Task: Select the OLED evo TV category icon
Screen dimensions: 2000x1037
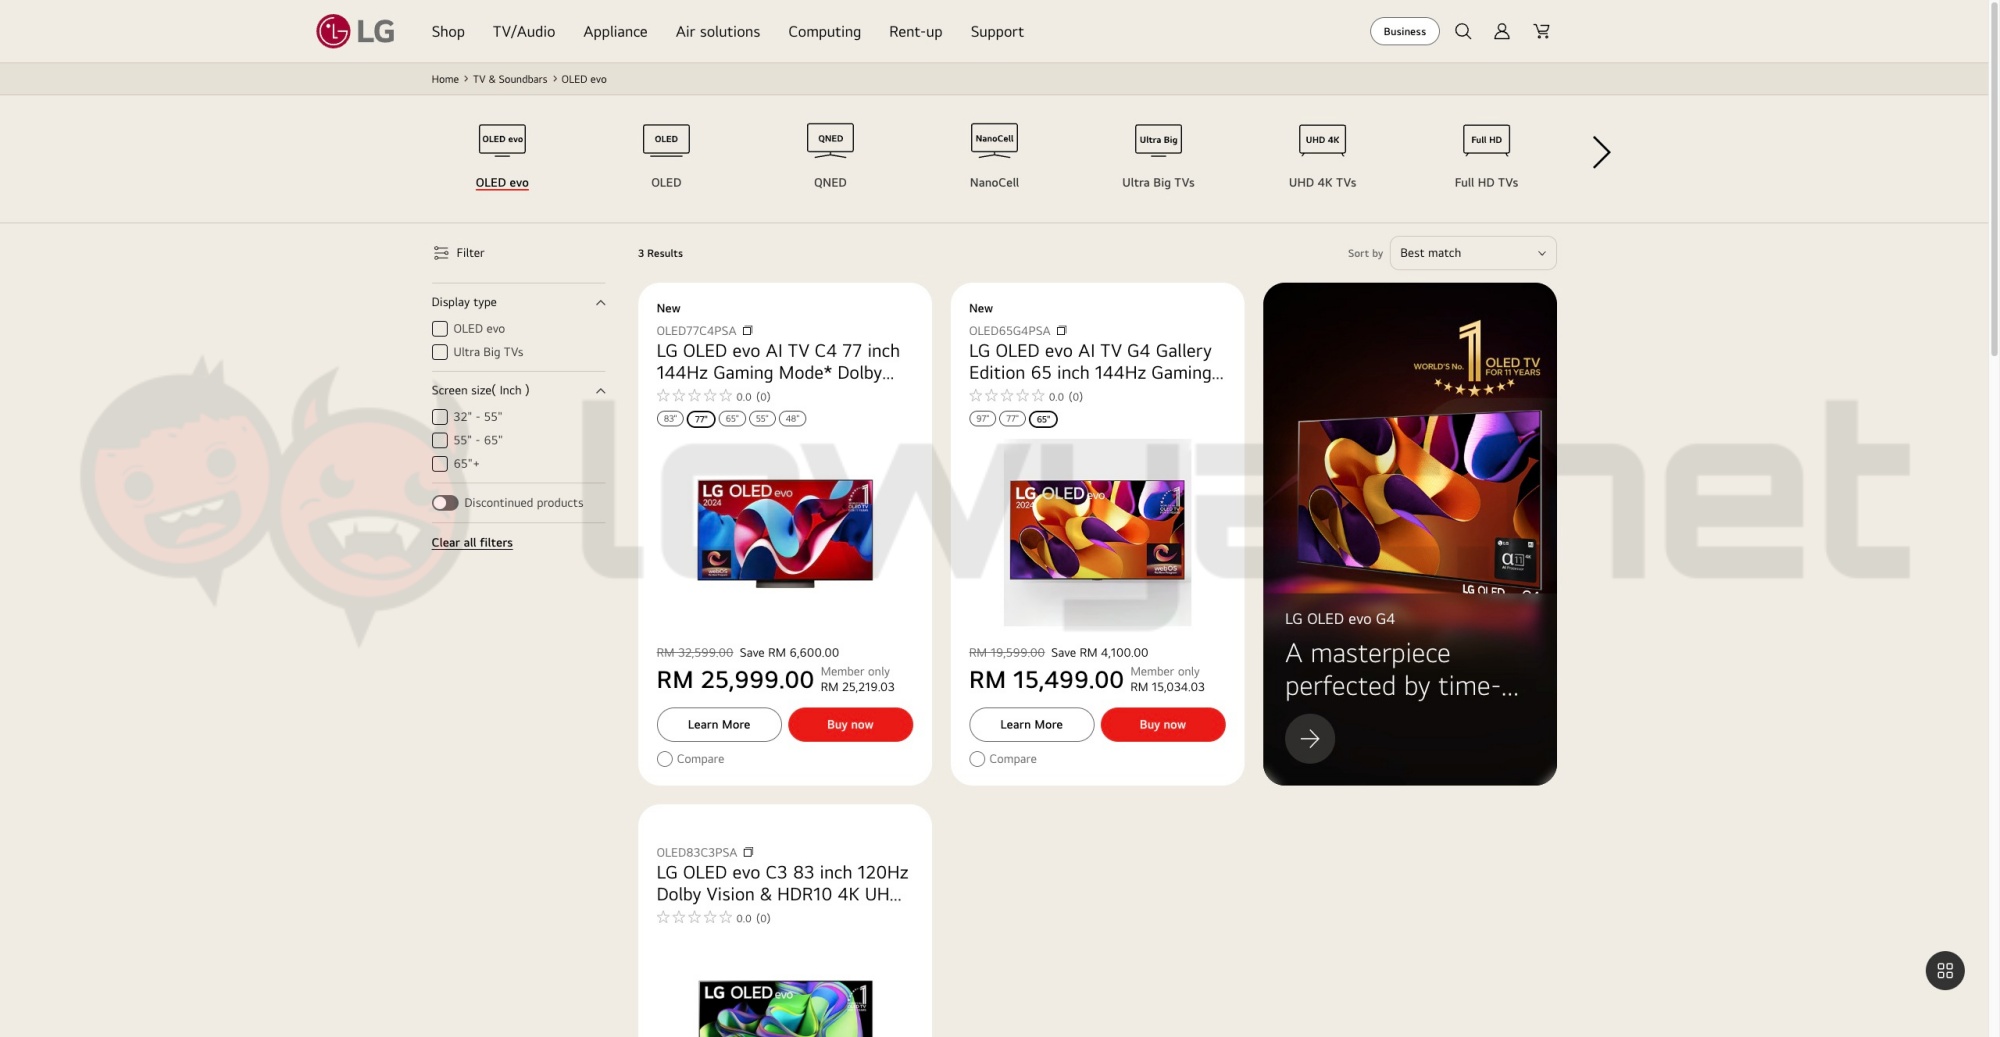Action: coord(502,140)
